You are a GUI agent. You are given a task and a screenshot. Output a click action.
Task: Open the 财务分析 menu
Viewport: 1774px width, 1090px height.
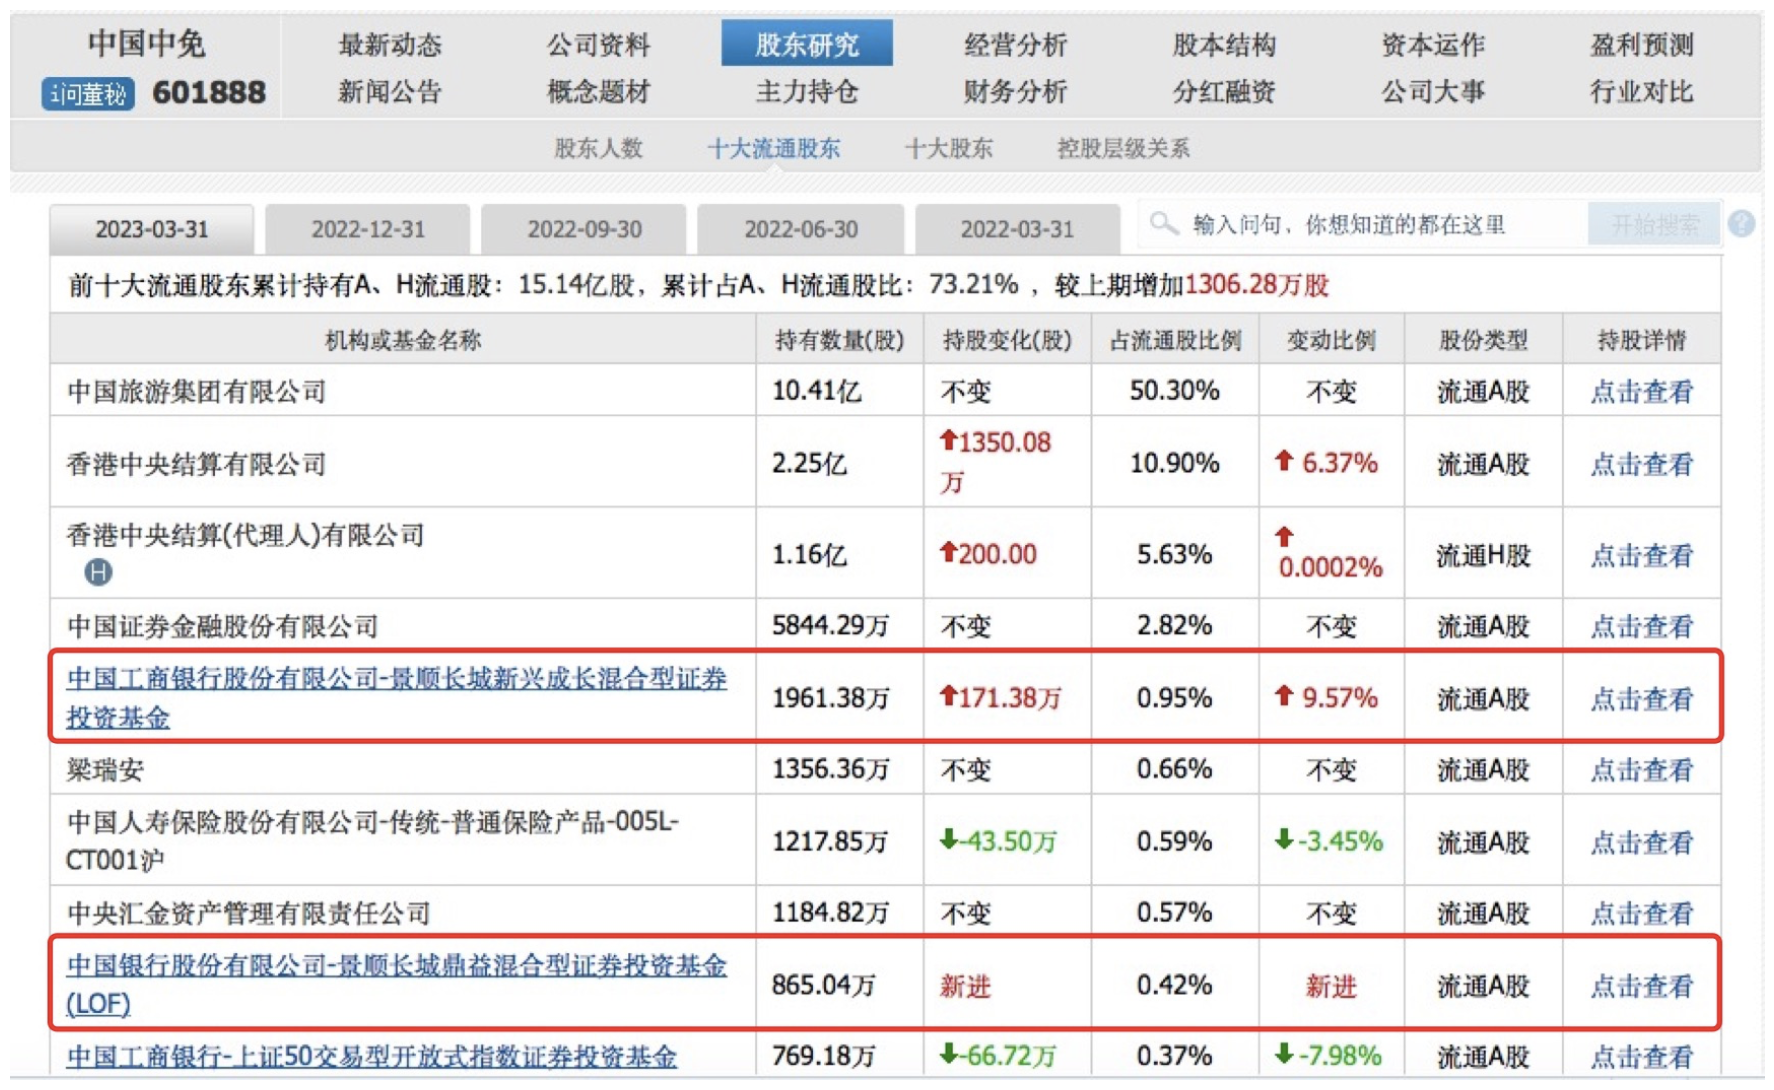pos(1015,92)
